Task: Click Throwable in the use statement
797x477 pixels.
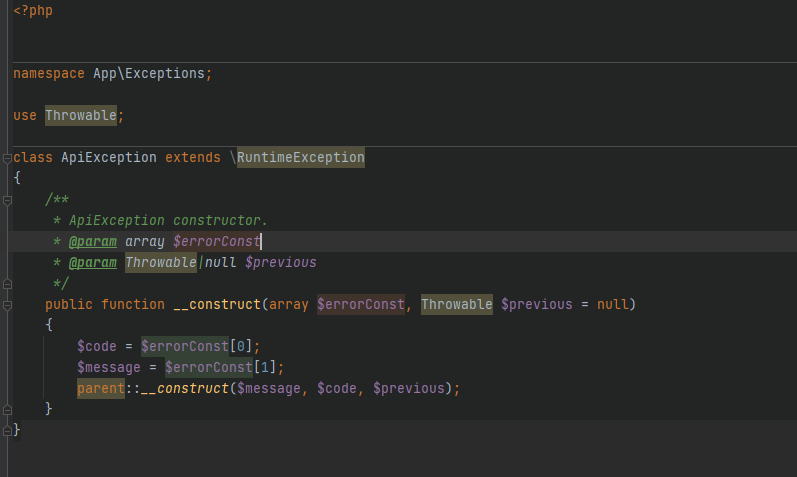Action: [81, 115]
